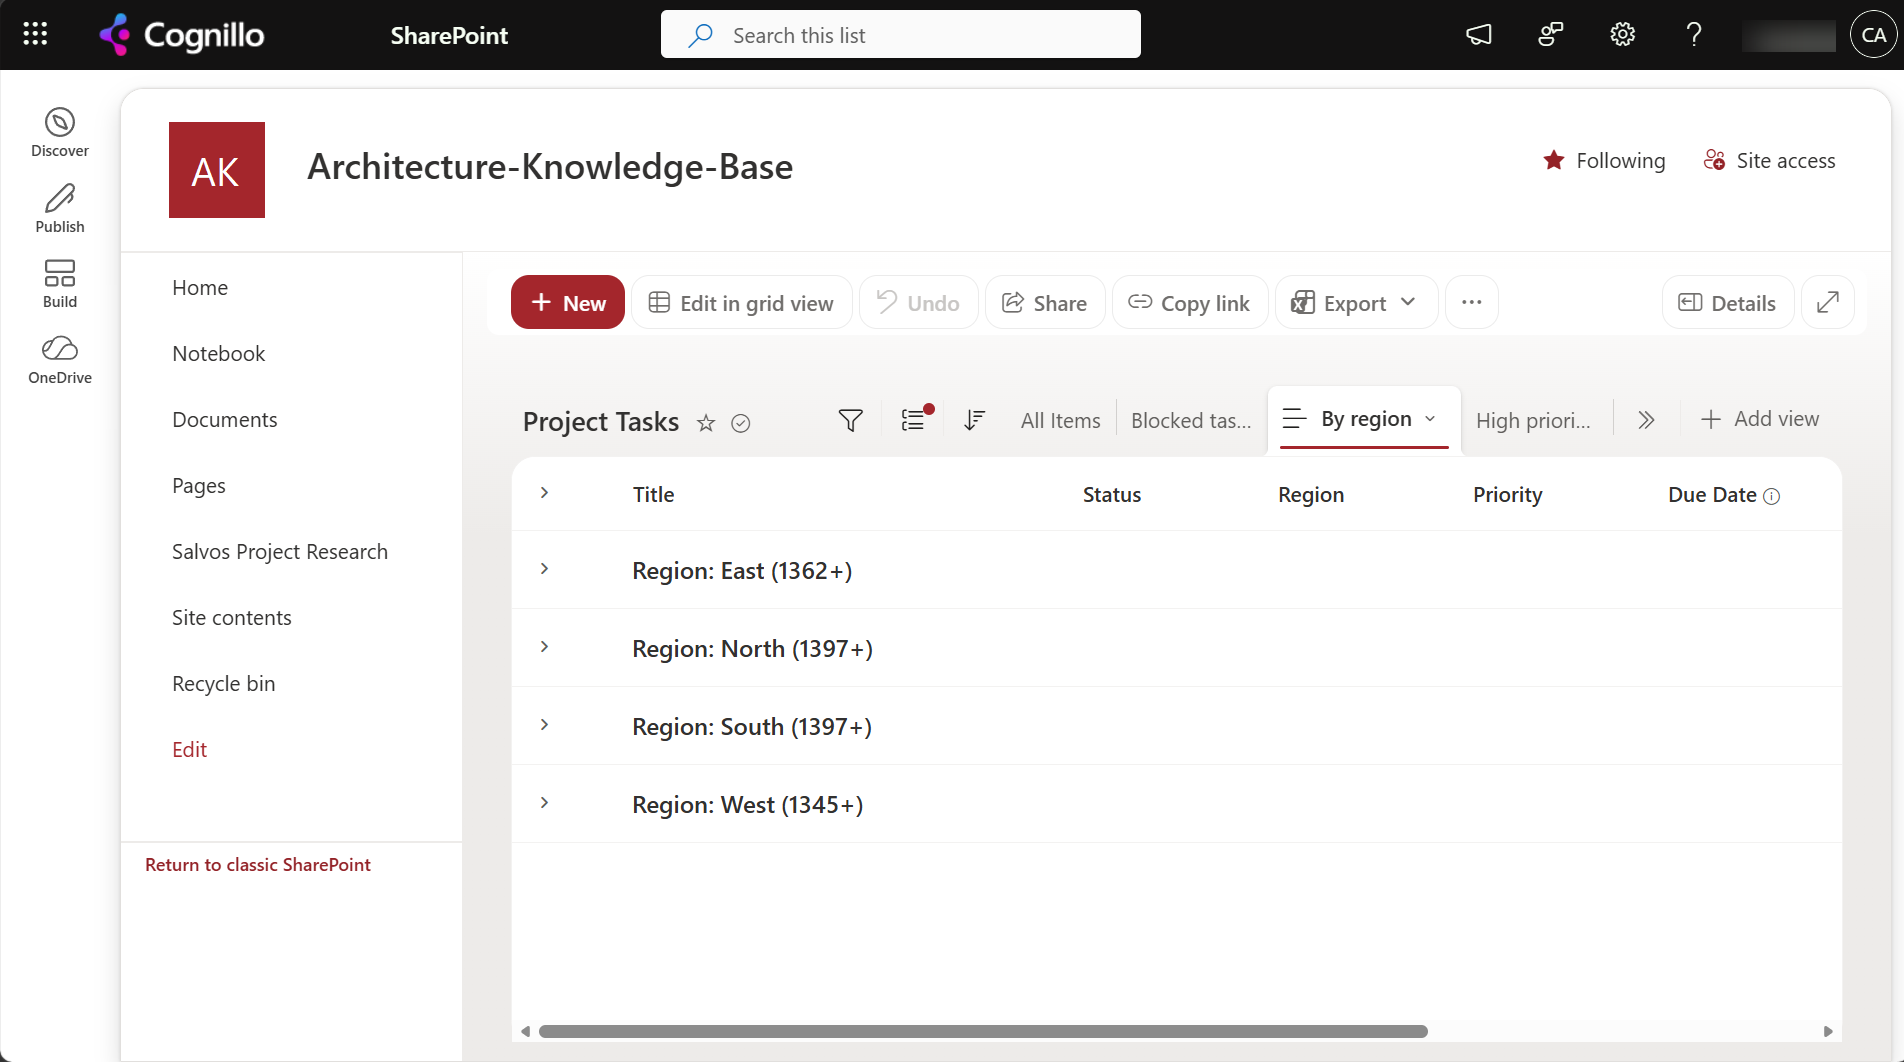Screen dimensions: 1904x1062
Task: Open the Help question mark icon
Action: (x=1694, y=35)
